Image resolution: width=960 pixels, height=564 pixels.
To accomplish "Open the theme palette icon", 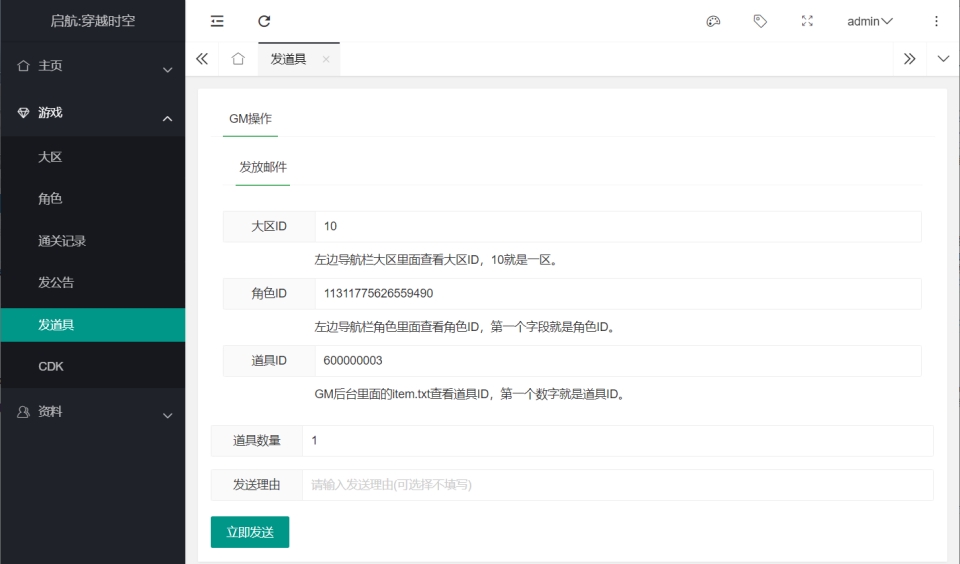I will [x=713, y=21].
